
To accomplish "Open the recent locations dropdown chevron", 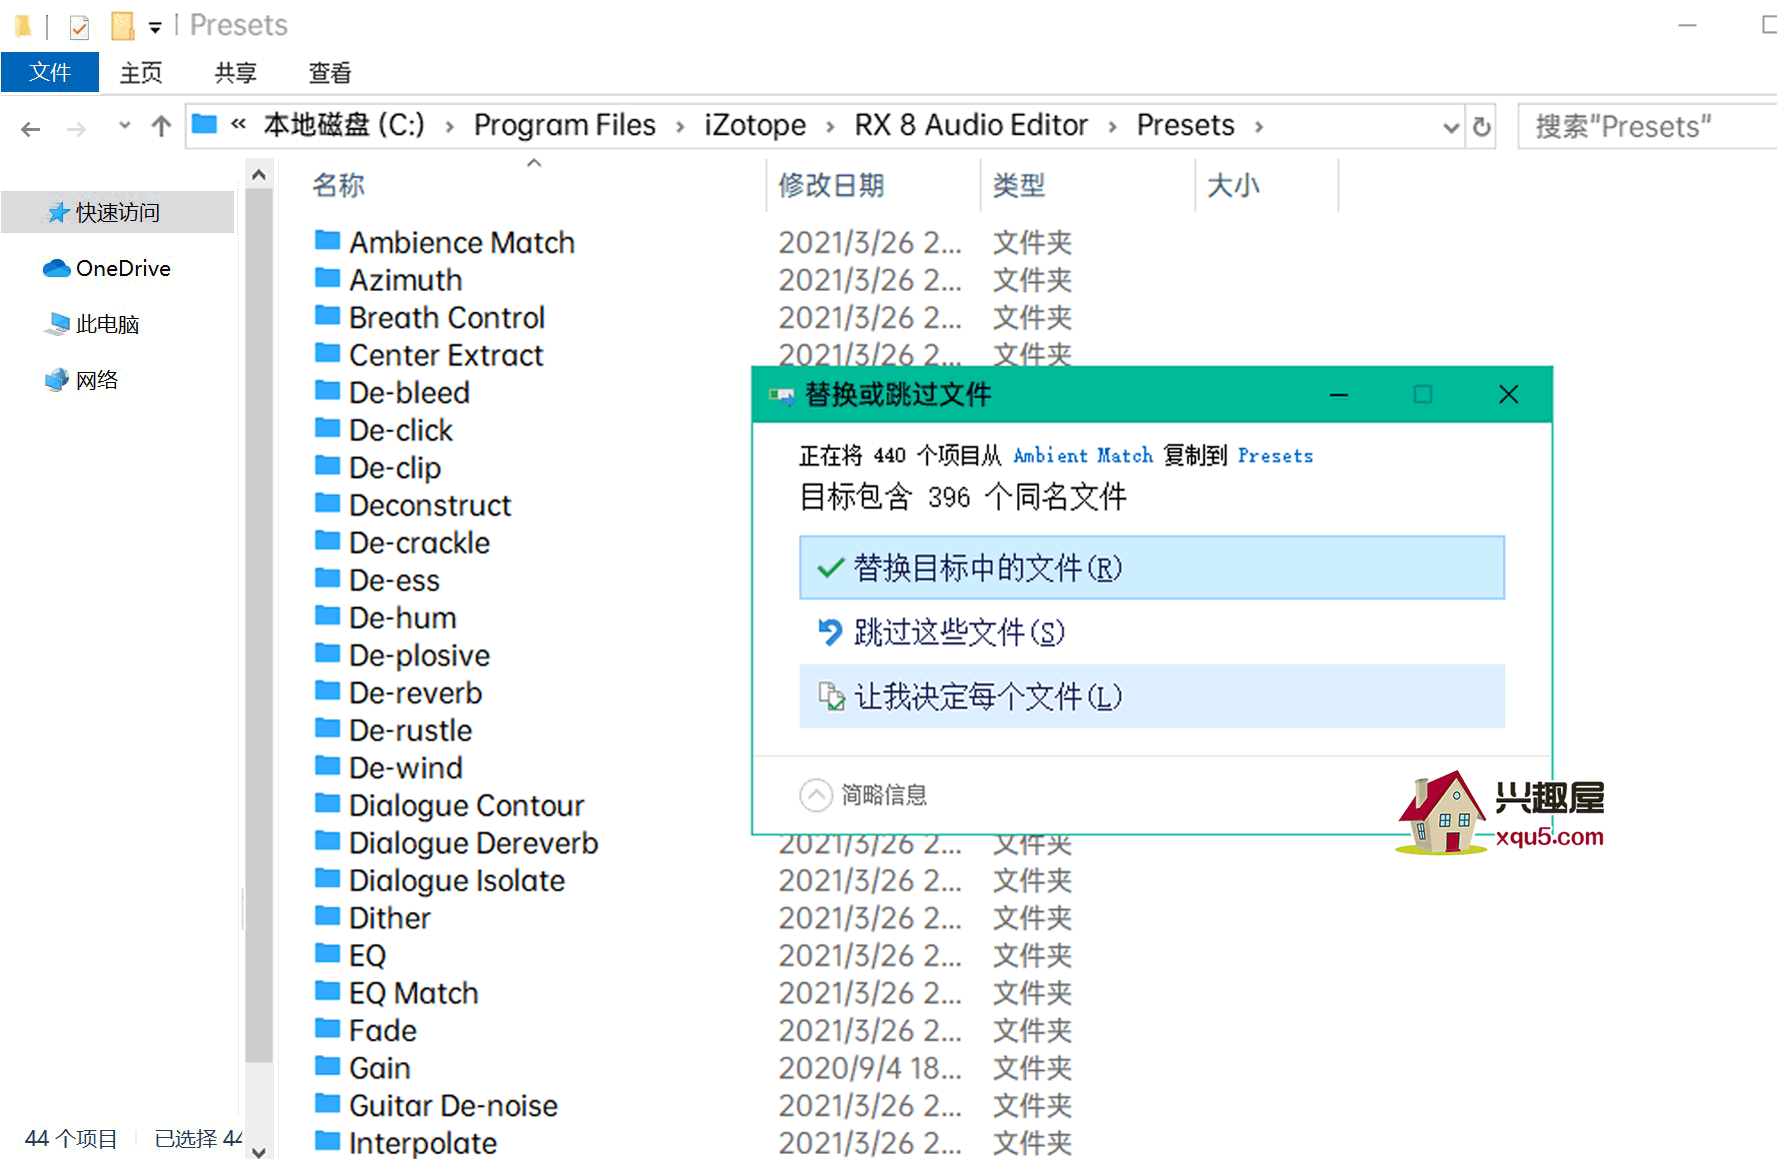I will [124, 125].
